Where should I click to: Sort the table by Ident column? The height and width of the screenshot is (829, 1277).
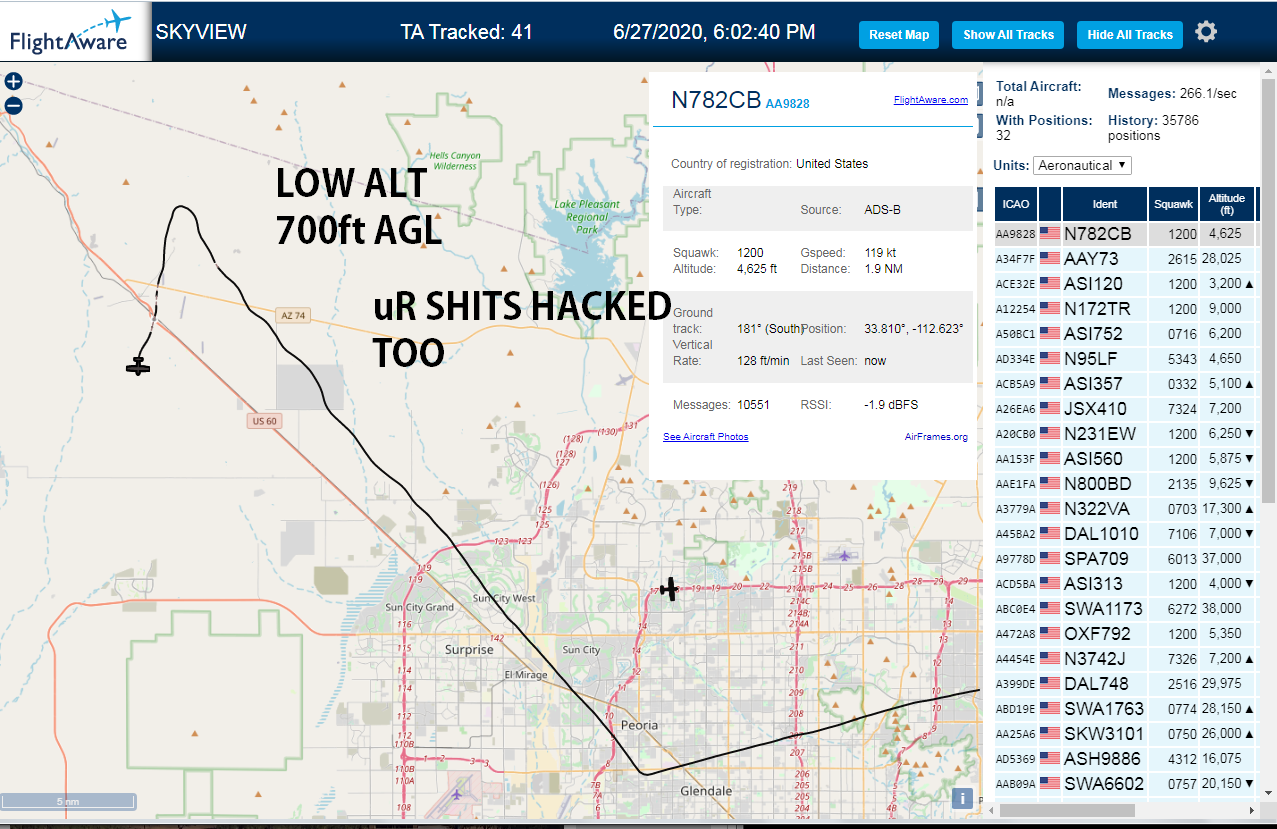coord(1105,204)
